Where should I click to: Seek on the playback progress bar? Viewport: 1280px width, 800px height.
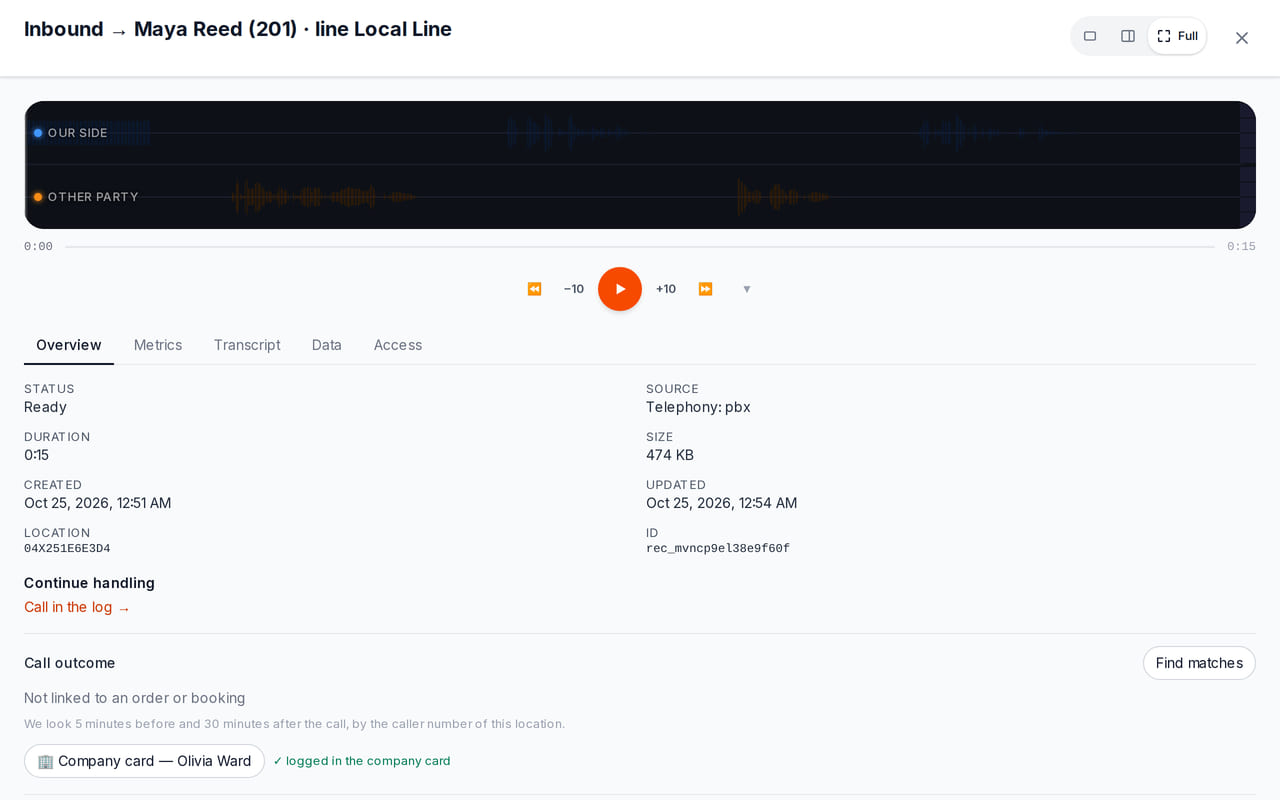(x=640, y=247)
